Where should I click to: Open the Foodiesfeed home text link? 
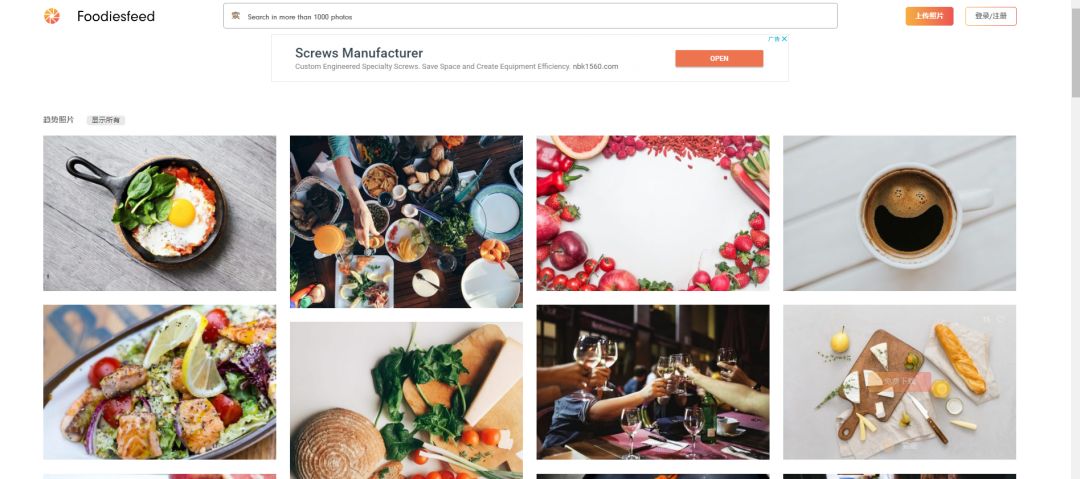[116, 16]
